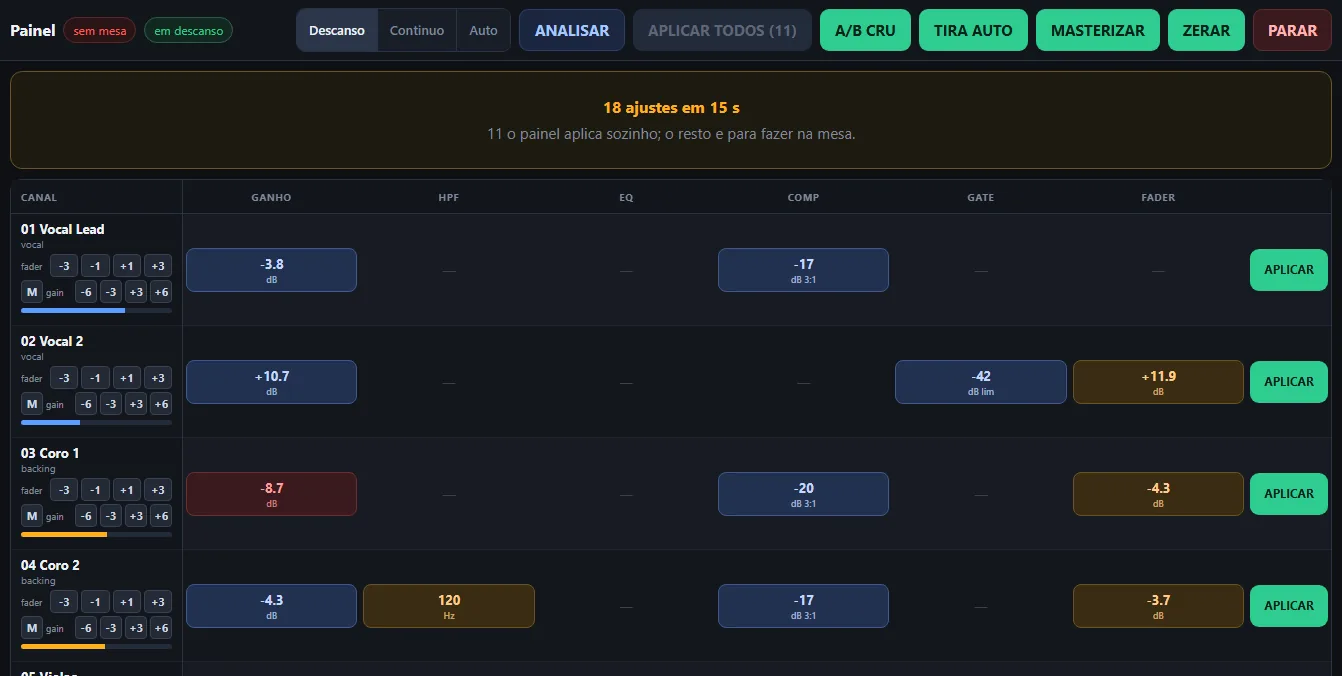Apply suggestions for 04 Coro 2
Image resolution: width=1342 pixels, height=676 pixels.
[x=1289, y=606]
